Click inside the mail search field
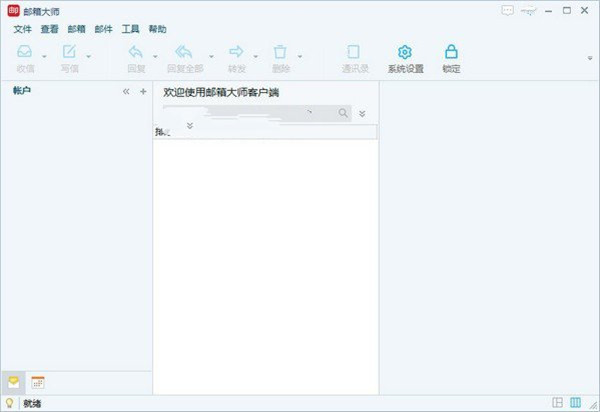This screenshot has width=600, height=412. point(250,114)
